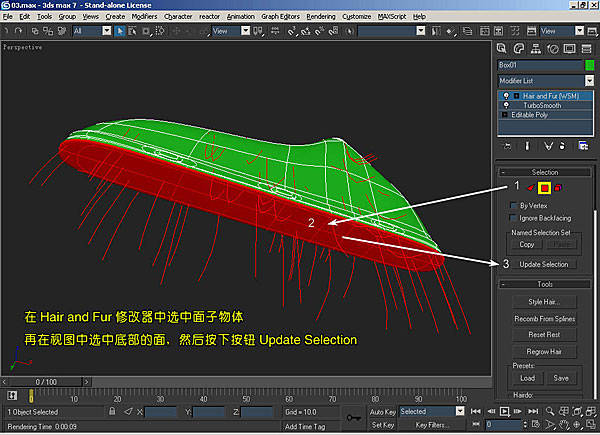The width and height of the screenshot is (600, 435).
Task: Click the Pin Stack icon
Action: pos(507,146)
